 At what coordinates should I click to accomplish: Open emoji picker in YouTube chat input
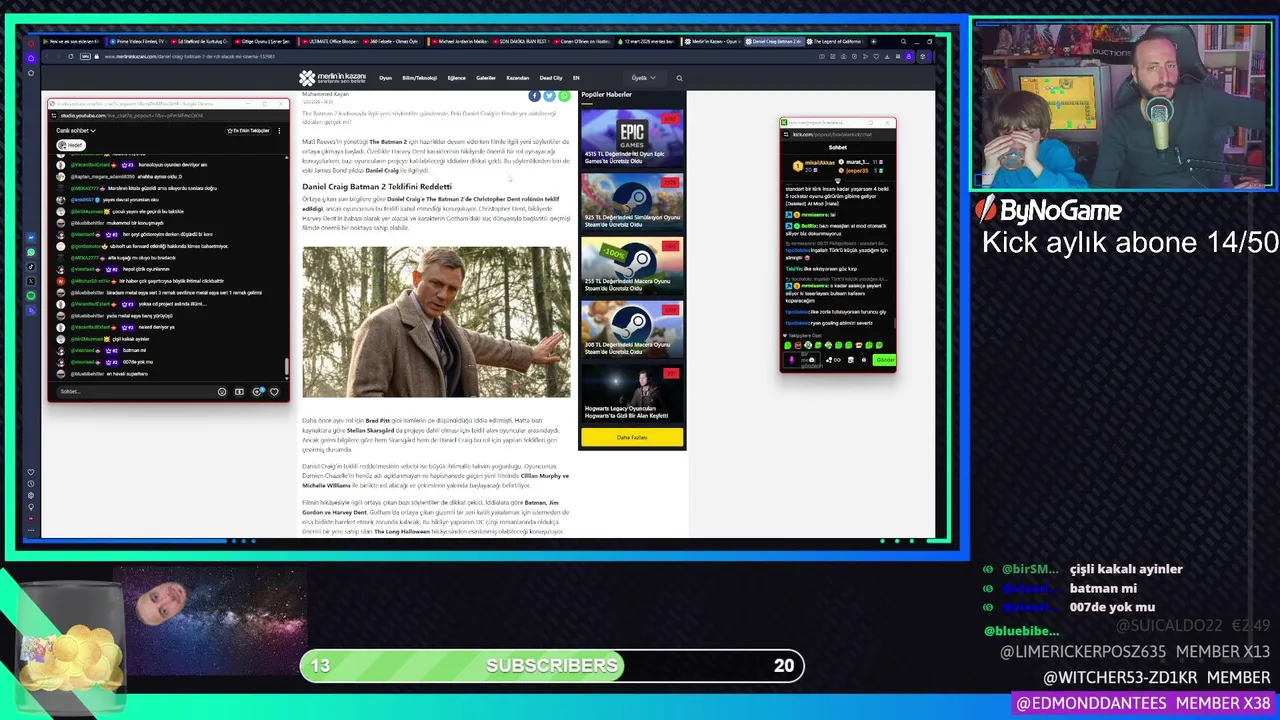click(222, 391)
